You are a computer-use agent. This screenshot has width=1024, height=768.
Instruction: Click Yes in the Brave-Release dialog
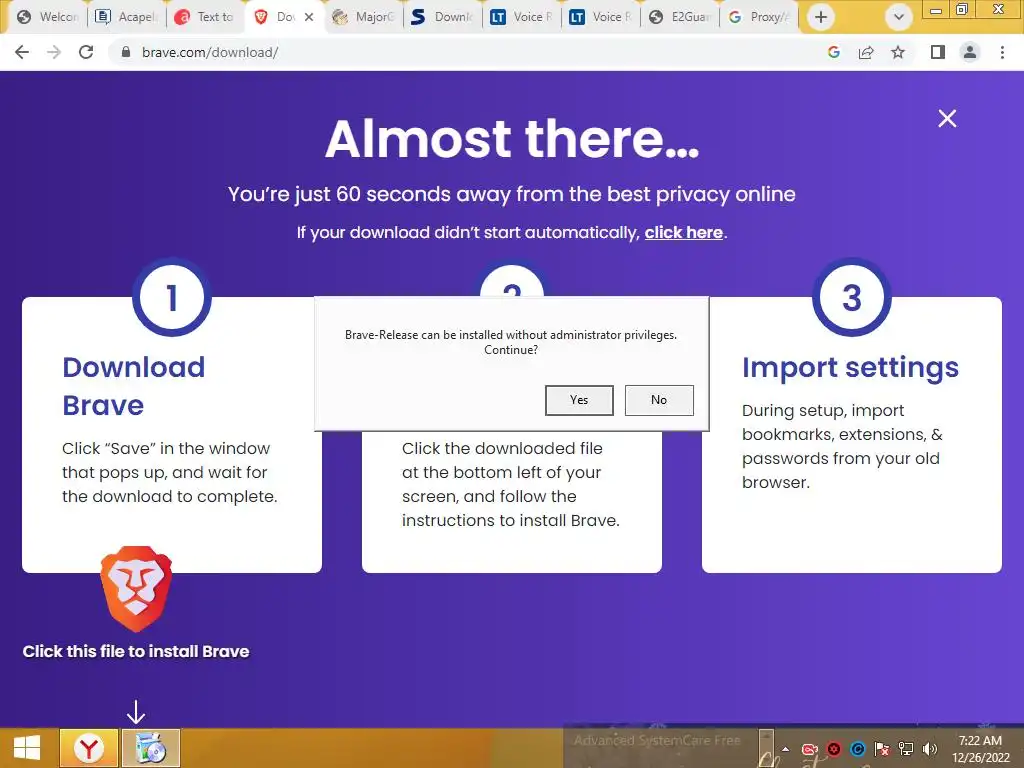coord(579,400)
